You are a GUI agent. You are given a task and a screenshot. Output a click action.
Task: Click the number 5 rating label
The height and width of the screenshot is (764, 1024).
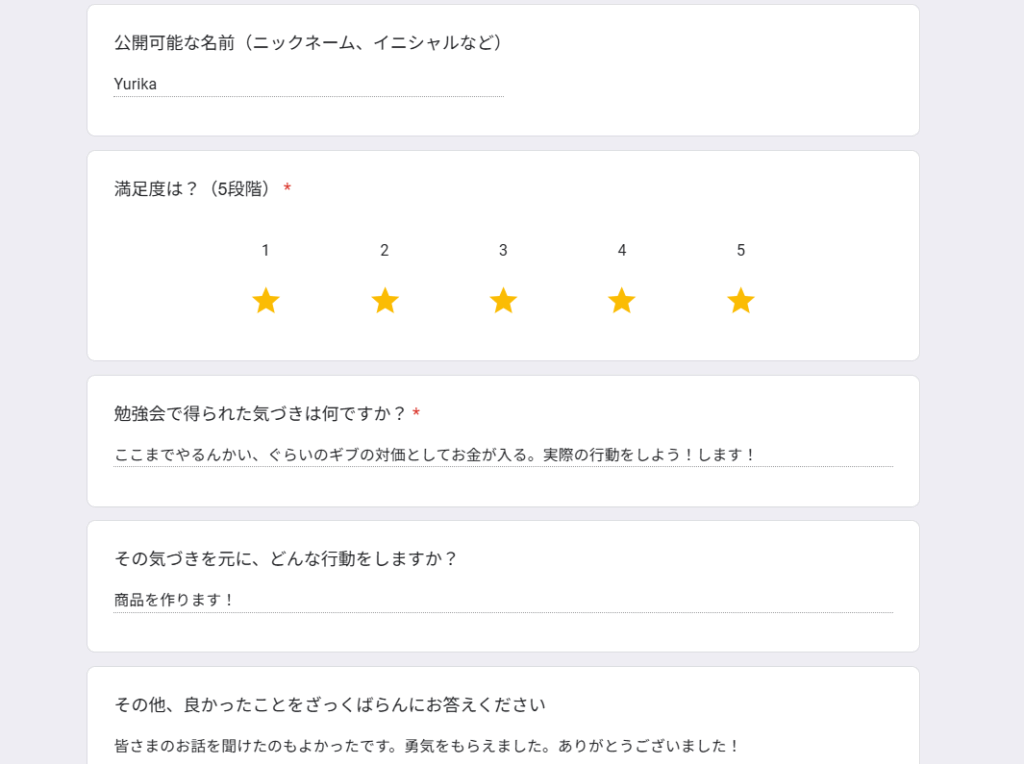coord(741,250)
